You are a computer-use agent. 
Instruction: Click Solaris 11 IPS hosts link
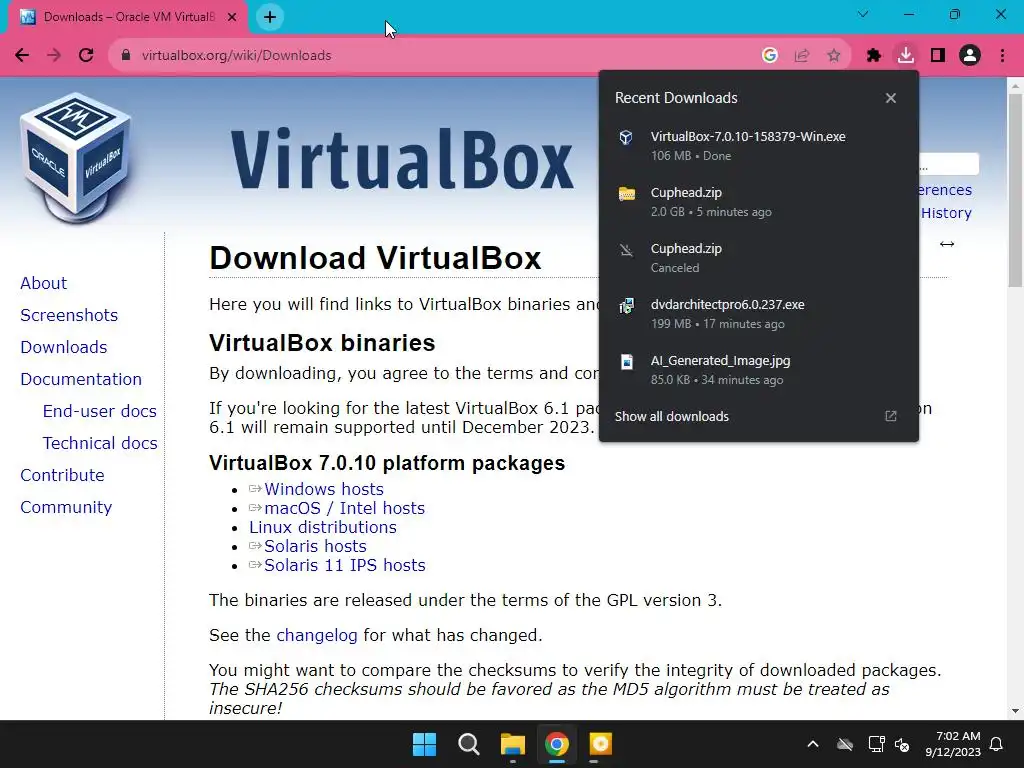(x=345, y=565)
